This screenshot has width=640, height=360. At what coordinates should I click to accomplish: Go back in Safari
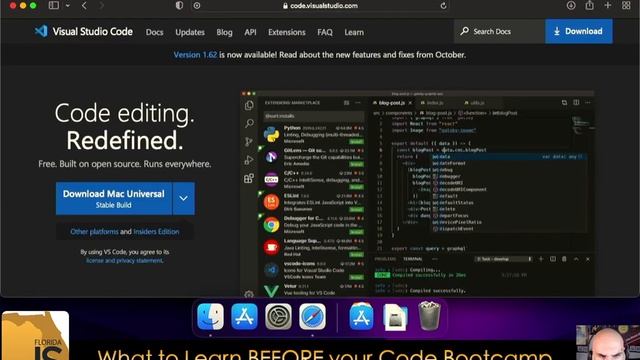click(84, 5)
